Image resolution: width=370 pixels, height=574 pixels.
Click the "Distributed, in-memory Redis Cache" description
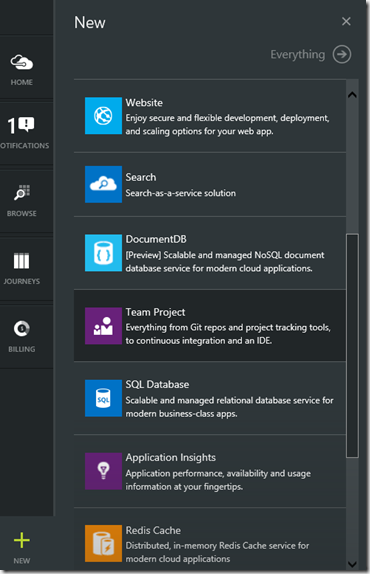point(217,552)
